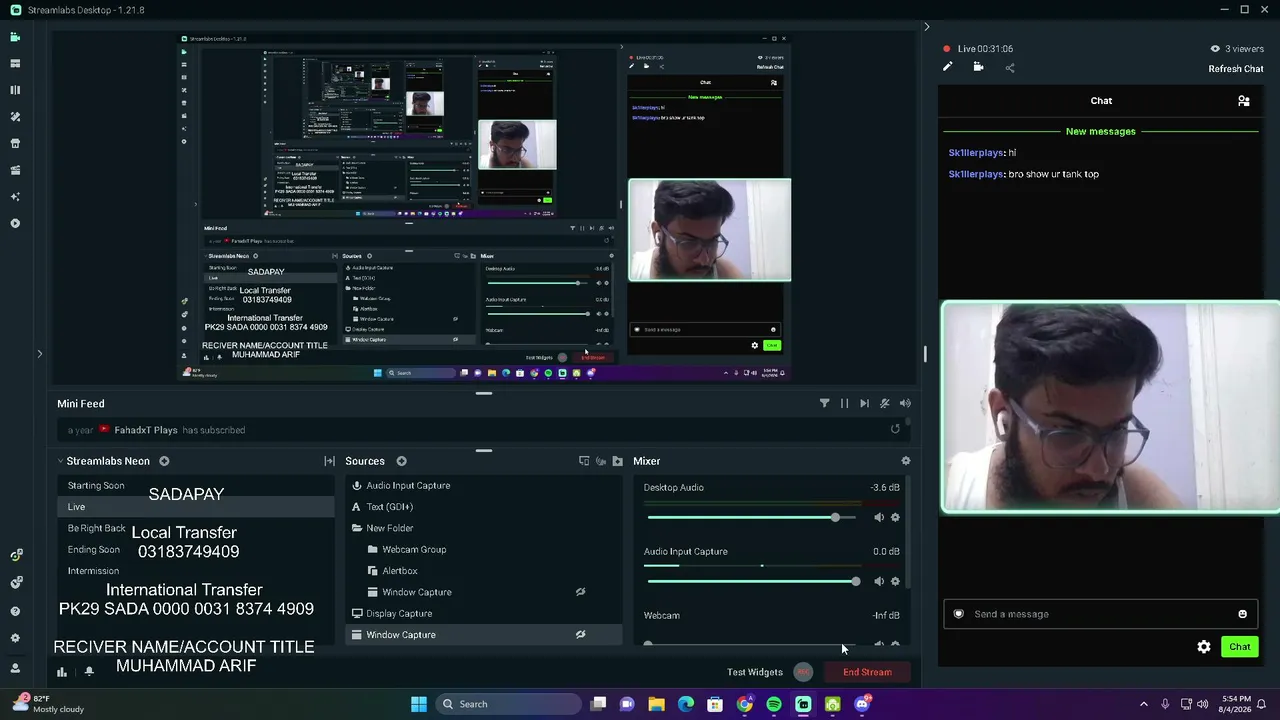Open the storefront App Store icon in the sidebar
Screen dimensions: 1280x720
click(x=15, y=143)
